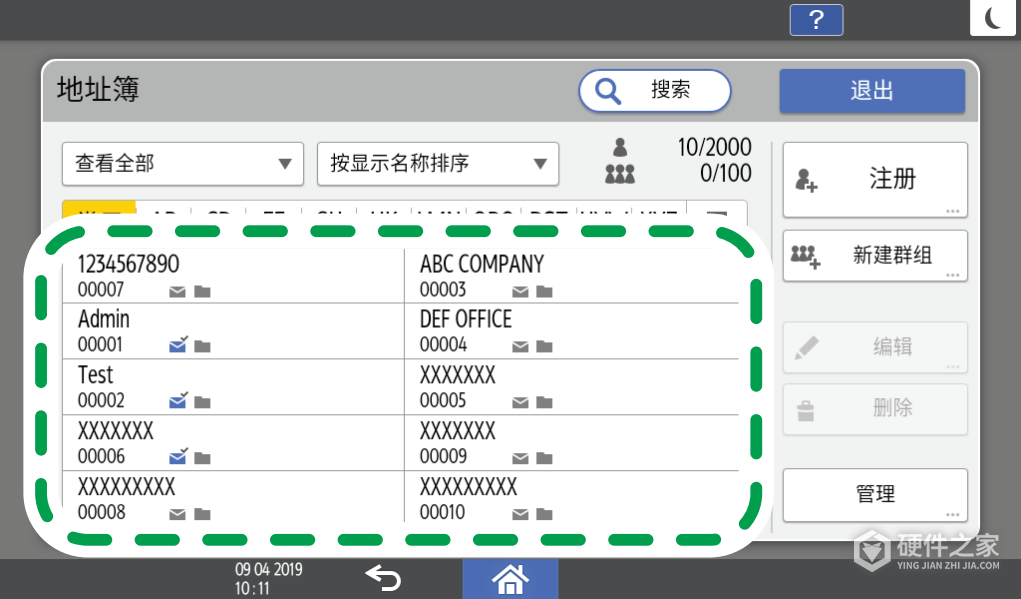Click the date and time display
This screenshot has height=599, width=1021.
[268, 579]
